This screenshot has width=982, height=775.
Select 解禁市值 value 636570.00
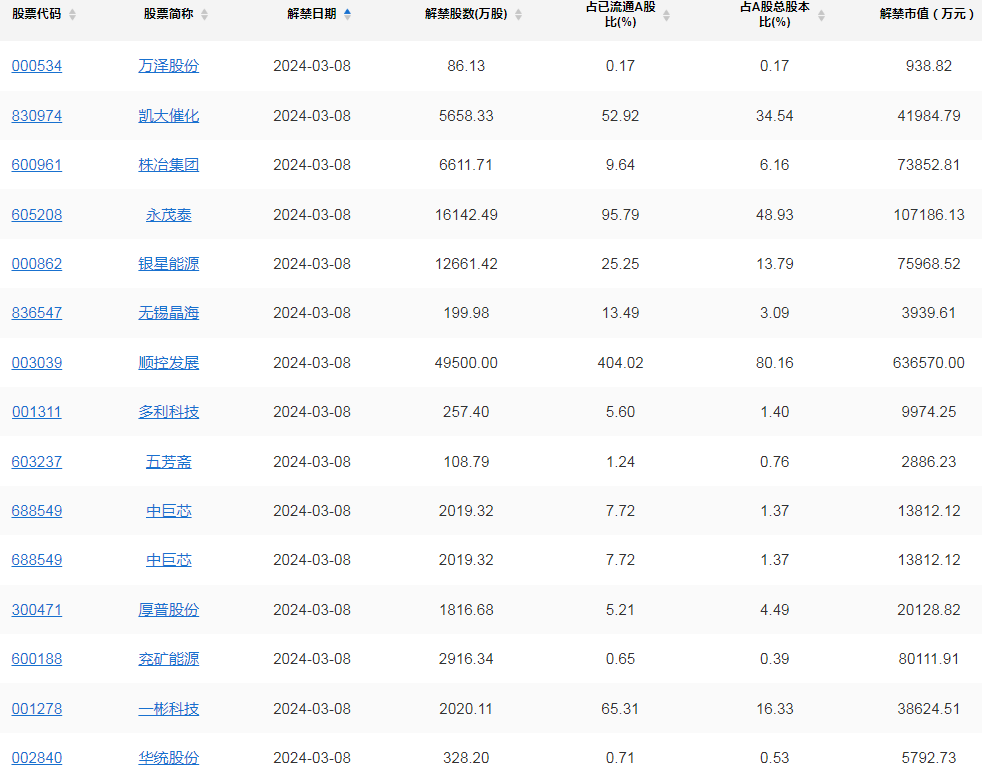click(929, 363)
